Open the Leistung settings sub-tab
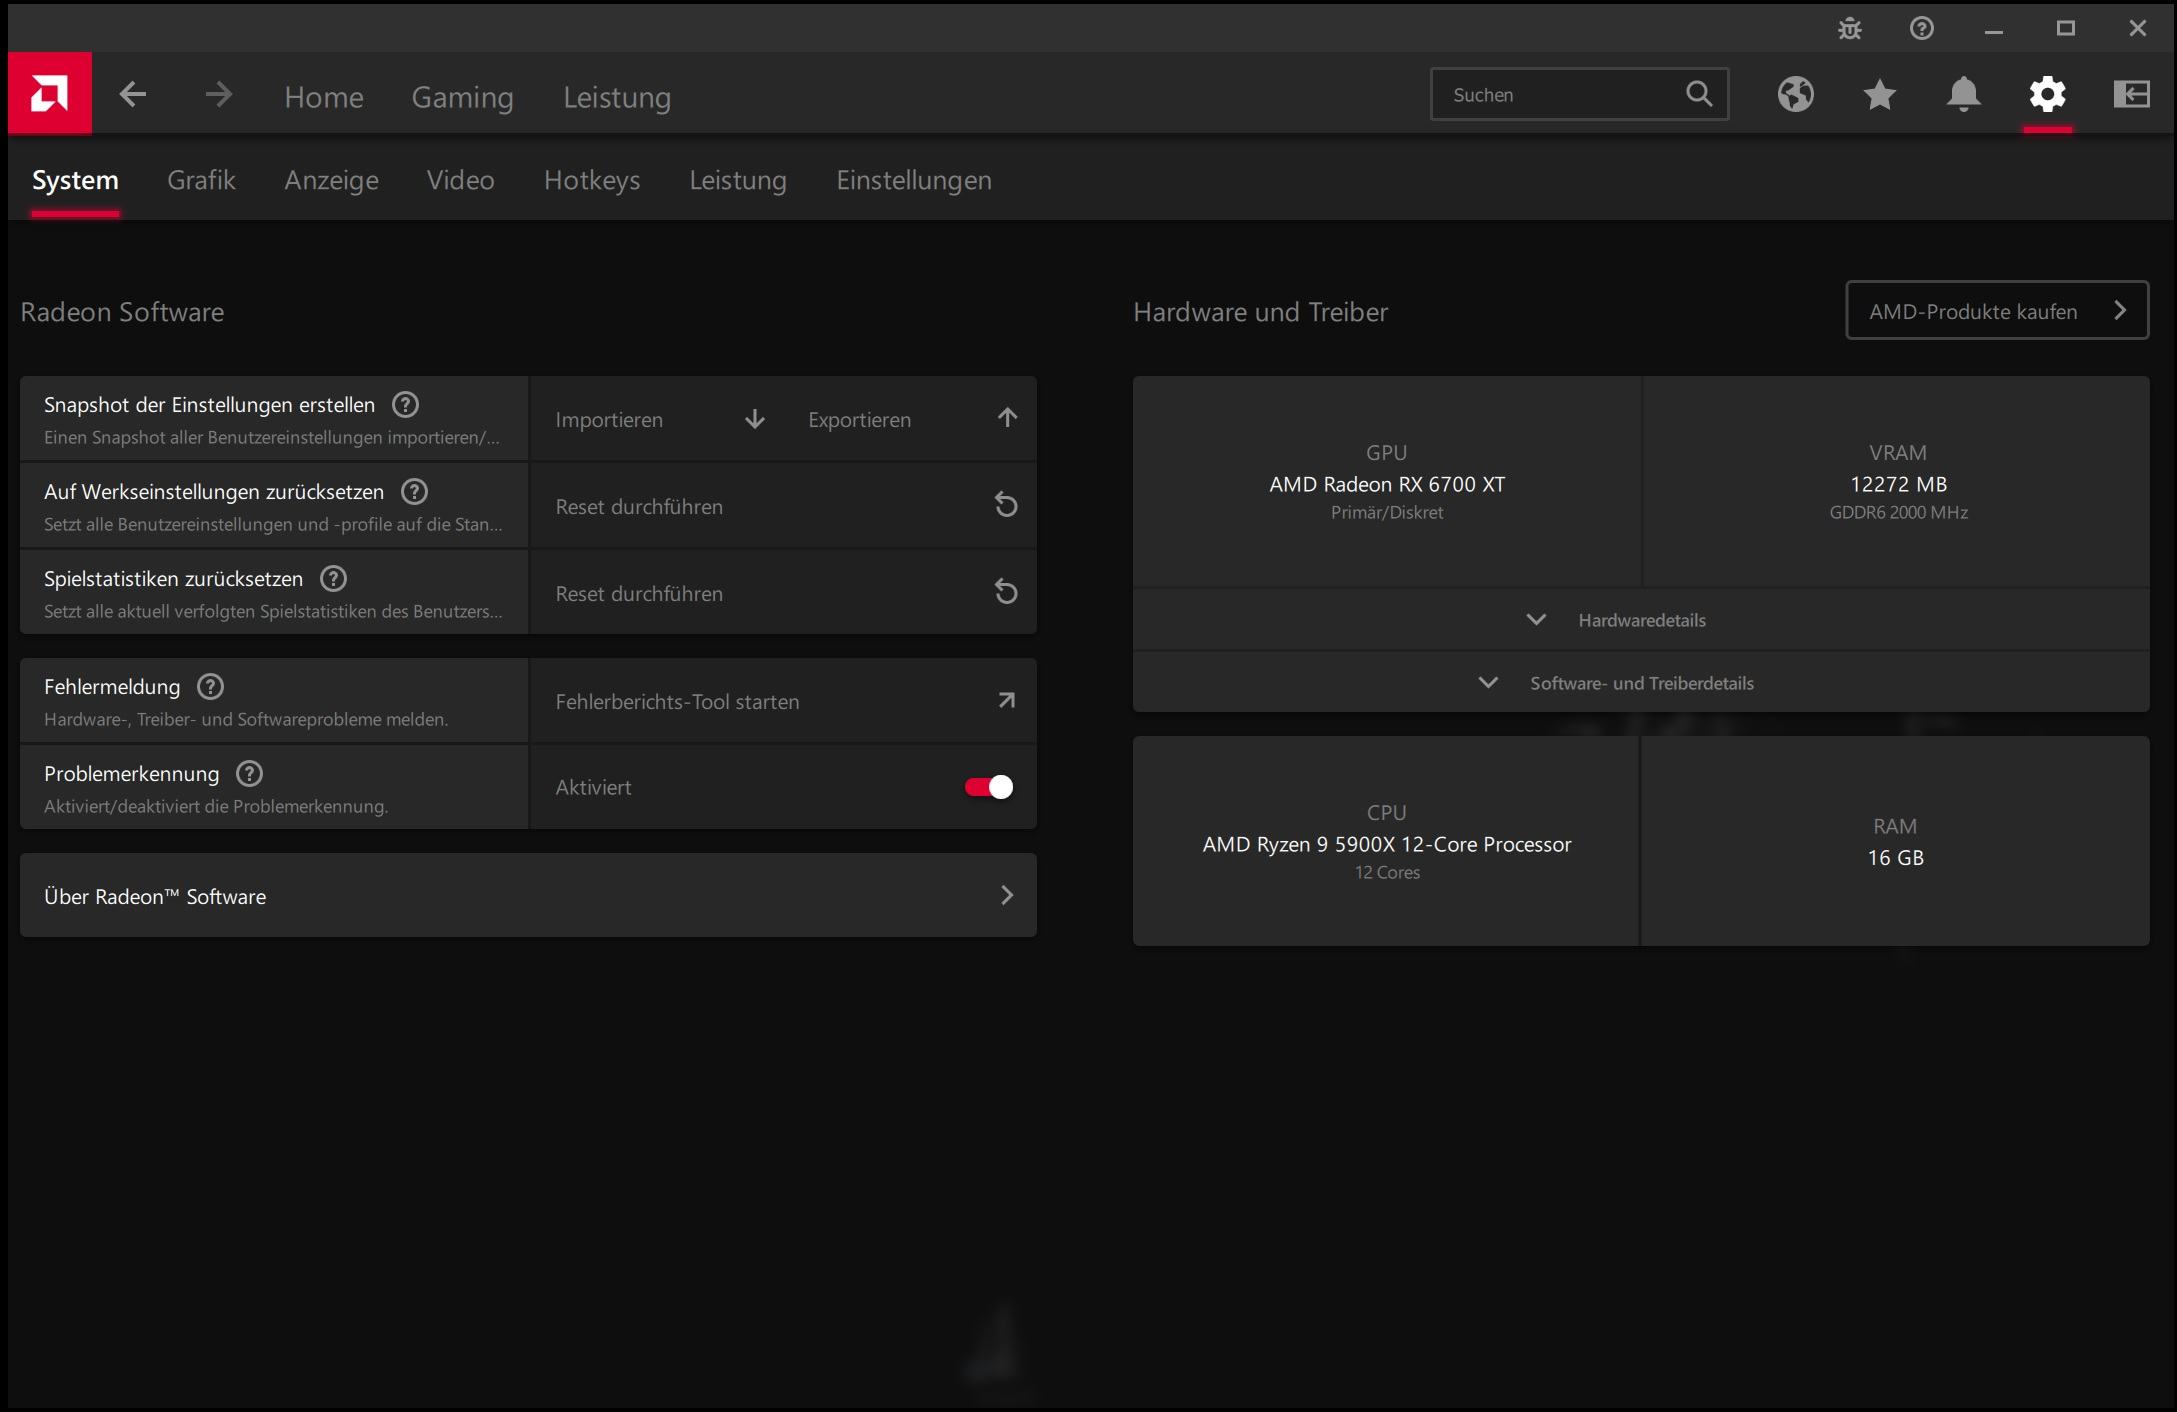Screen dimensions: 2177x1412 (x=738, y=180)
